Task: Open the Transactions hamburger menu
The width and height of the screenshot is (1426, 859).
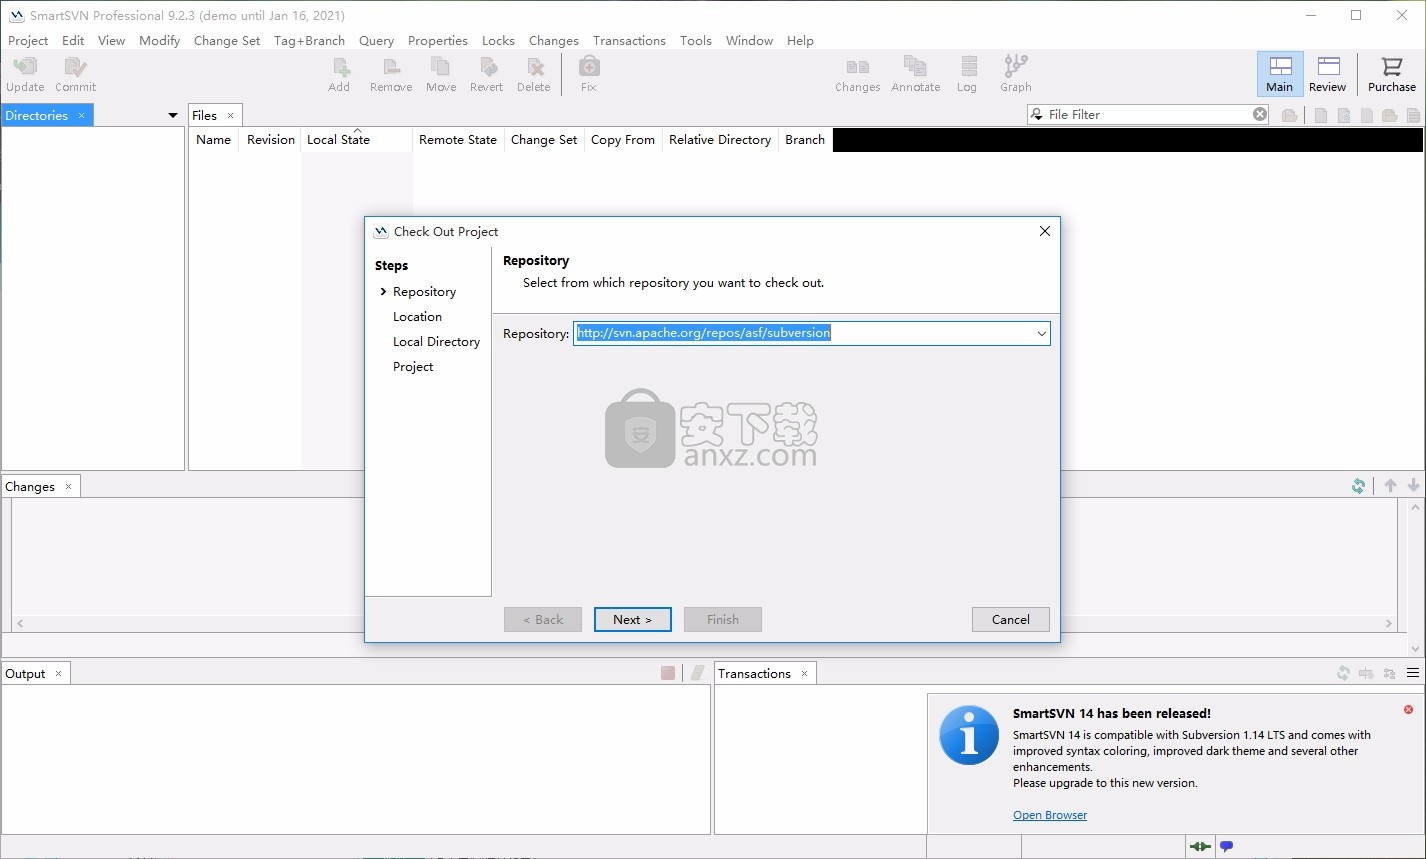Action: tap(1413, 674)
